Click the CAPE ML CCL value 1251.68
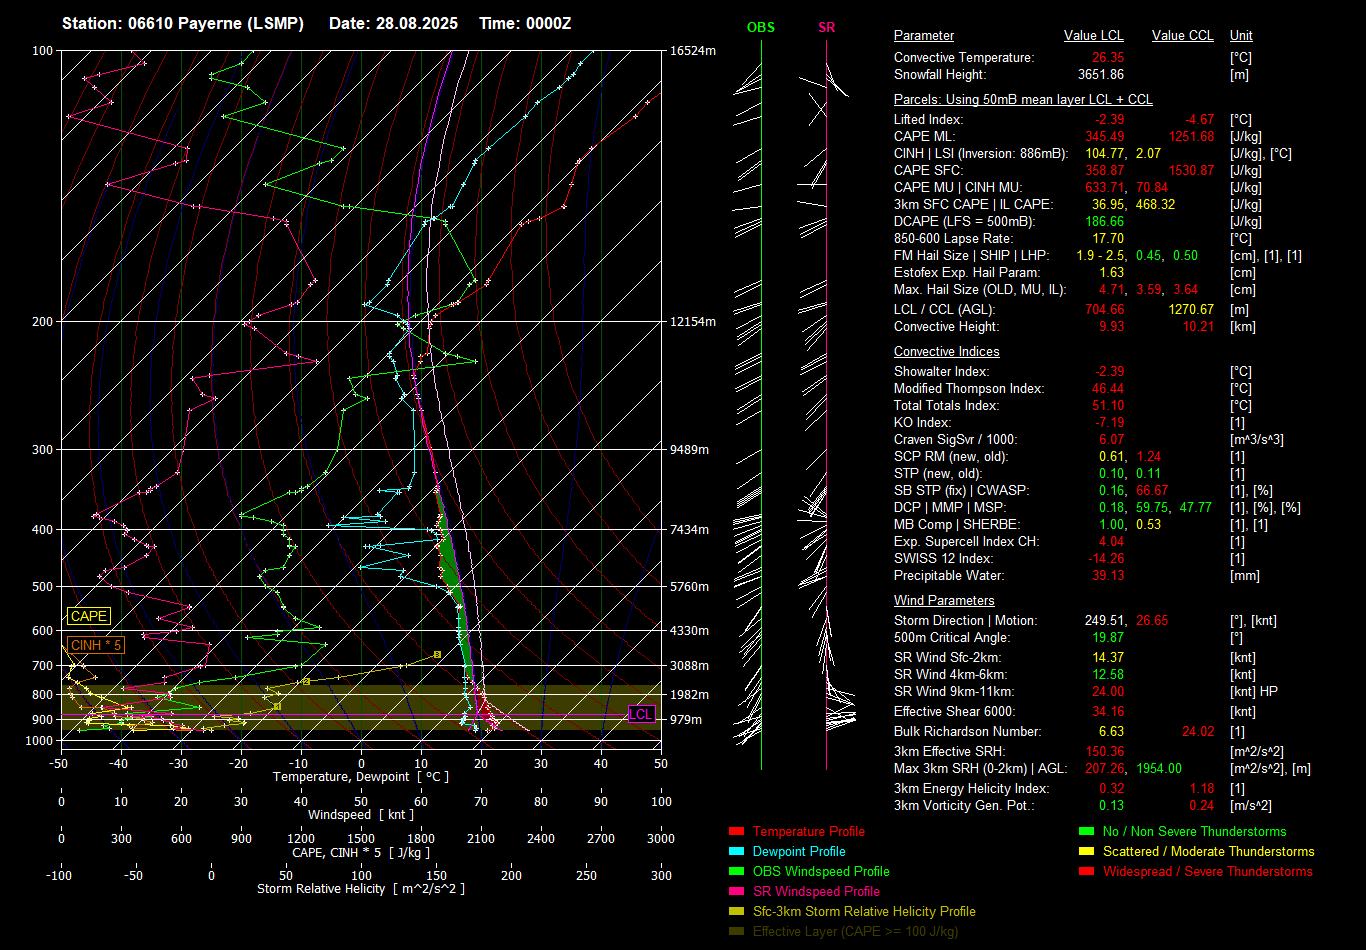The image size is (1366, 950). click(x=1190, y=137)
